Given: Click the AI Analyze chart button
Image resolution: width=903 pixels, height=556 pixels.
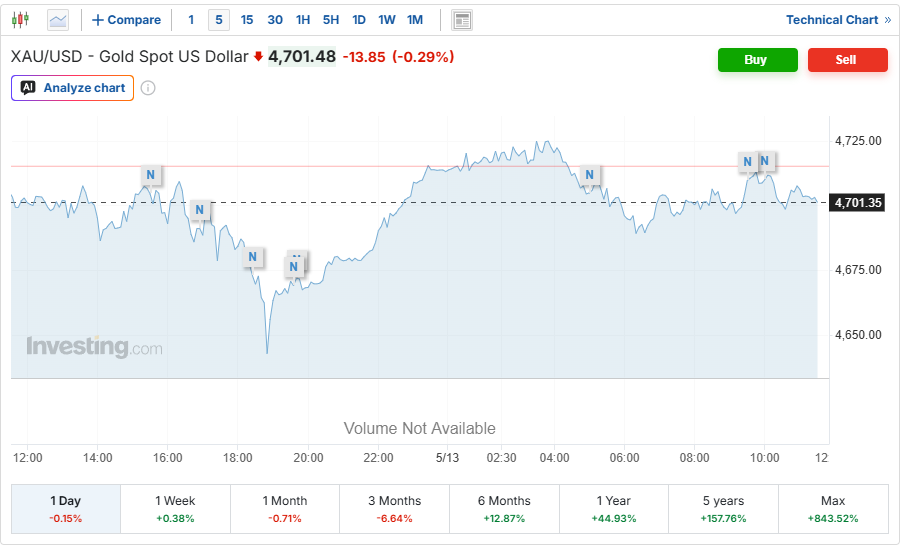Looking at the screenshot, I should coord(73,88).
